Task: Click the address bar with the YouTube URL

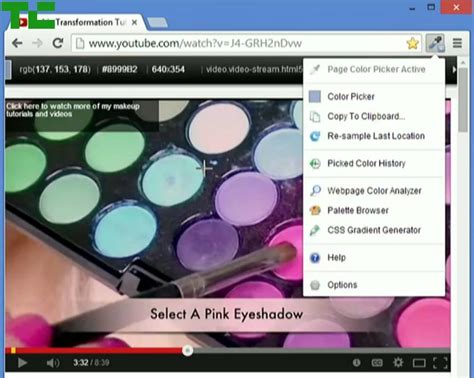Action: point(246,43)
